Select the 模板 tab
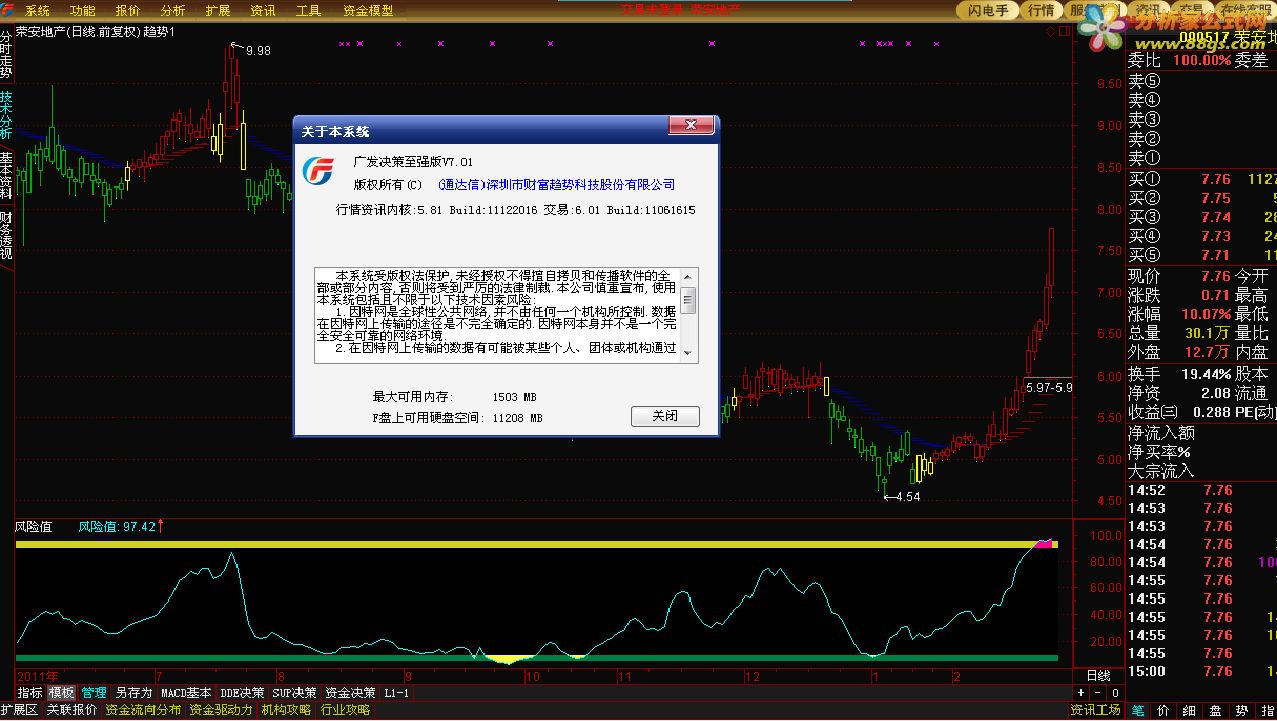The image size is (1277, 721). pos(62,692)
